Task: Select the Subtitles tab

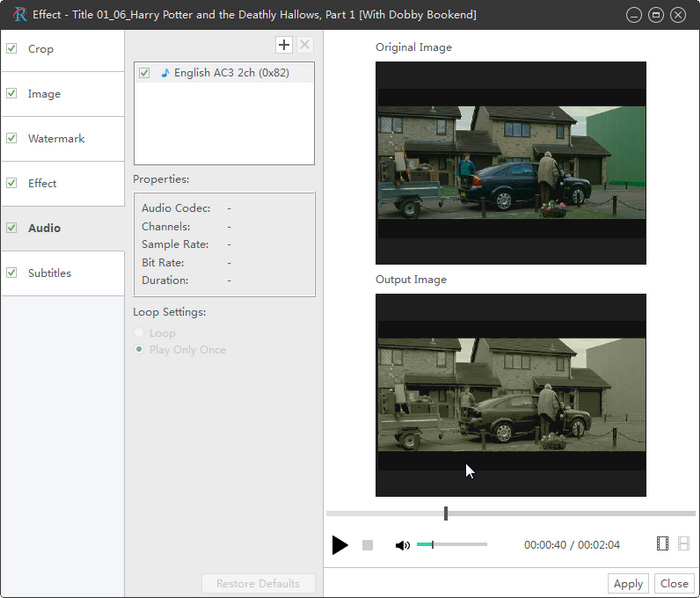Action: tap(50, 273)
